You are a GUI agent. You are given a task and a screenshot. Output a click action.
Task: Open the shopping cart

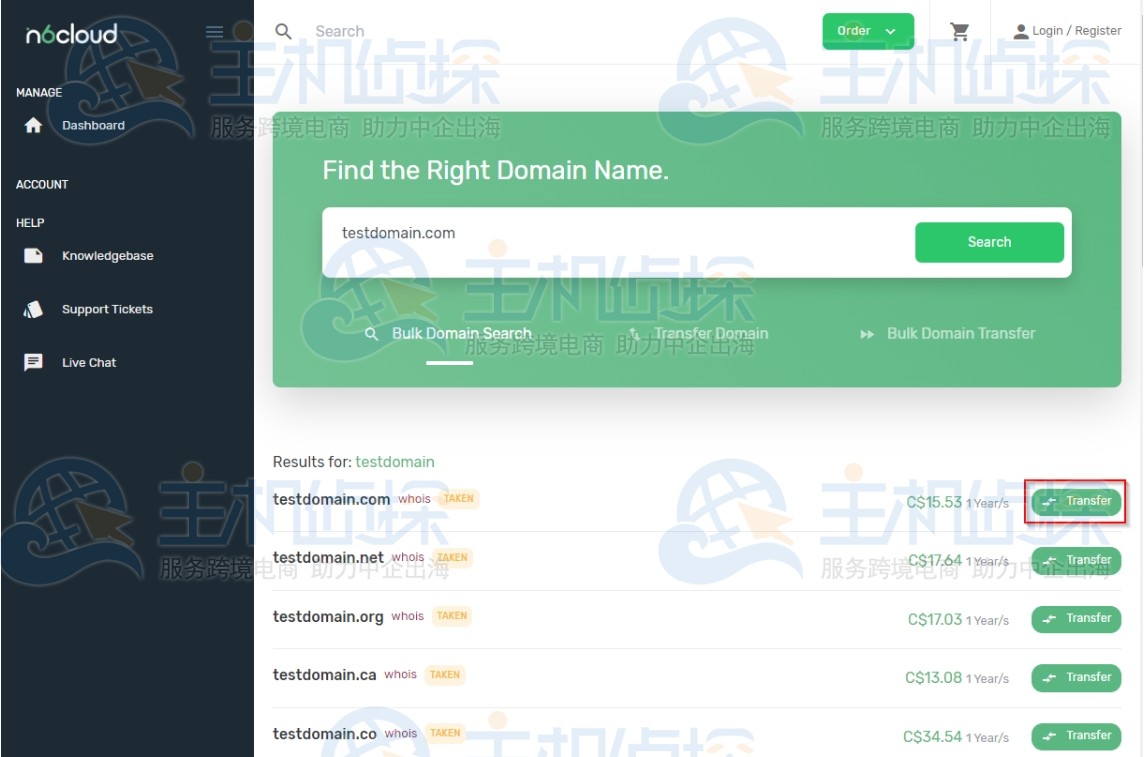click(x=959, y=31)
